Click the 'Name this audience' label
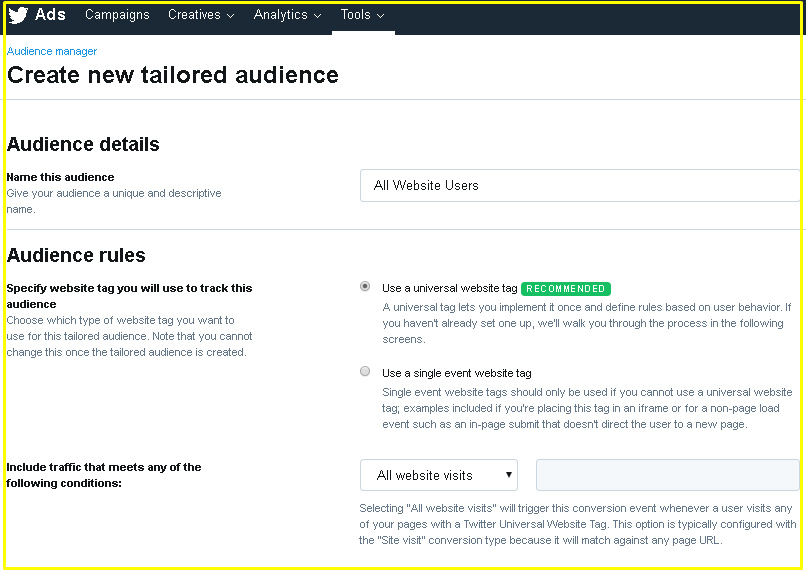806x572 pixels. (x=61, y=177)
